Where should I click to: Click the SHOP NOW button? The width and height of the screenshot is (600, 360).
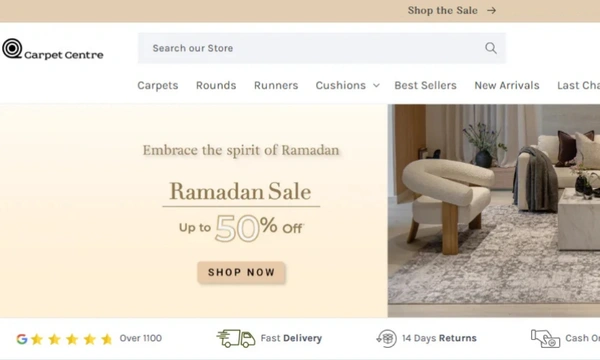coord(241,272)
